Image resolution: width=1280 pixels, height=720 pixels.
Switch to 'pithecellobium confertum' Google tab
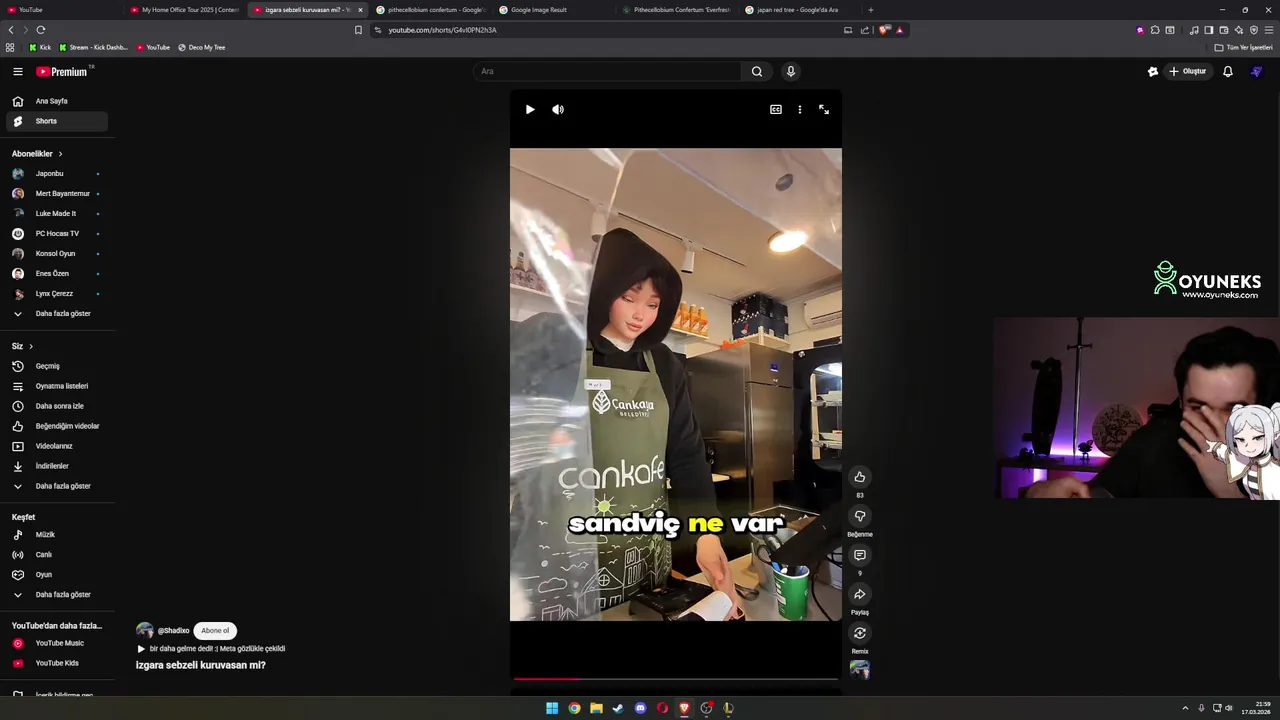431,10
